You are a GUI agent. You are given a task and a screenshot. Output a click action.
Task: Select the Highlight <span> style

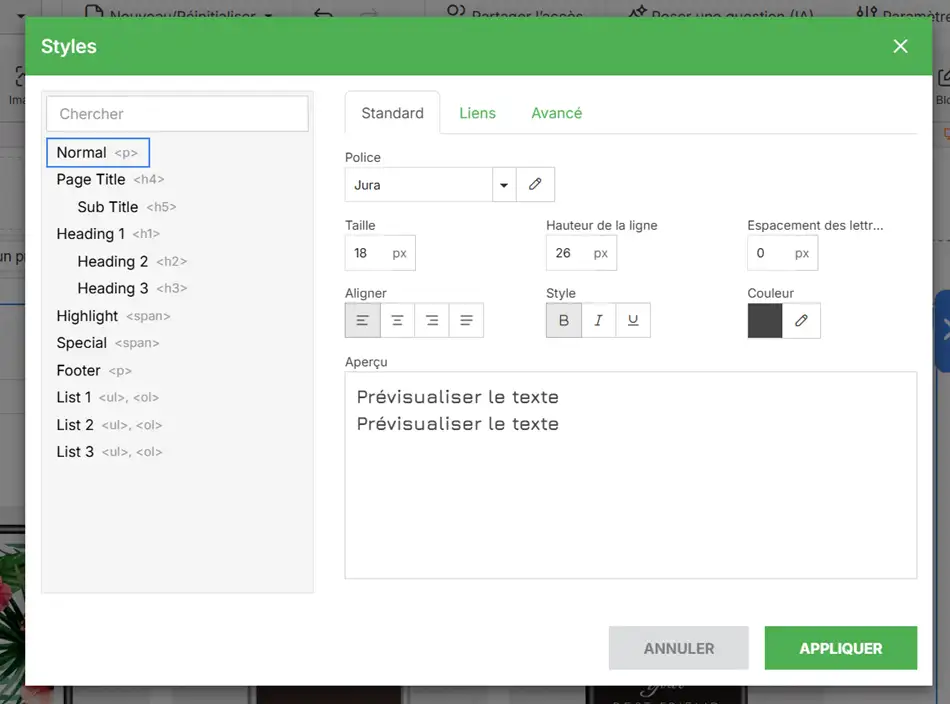pos(113,316)
